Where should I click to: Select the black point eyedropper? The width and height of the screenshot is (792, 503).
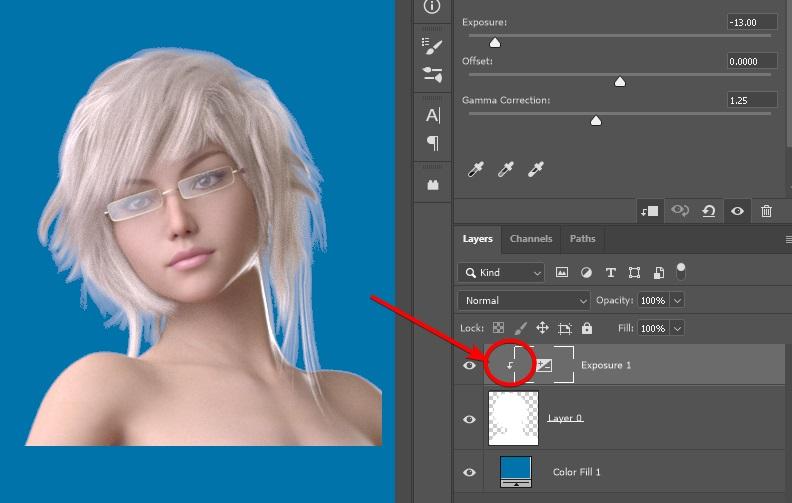[476, 169]
